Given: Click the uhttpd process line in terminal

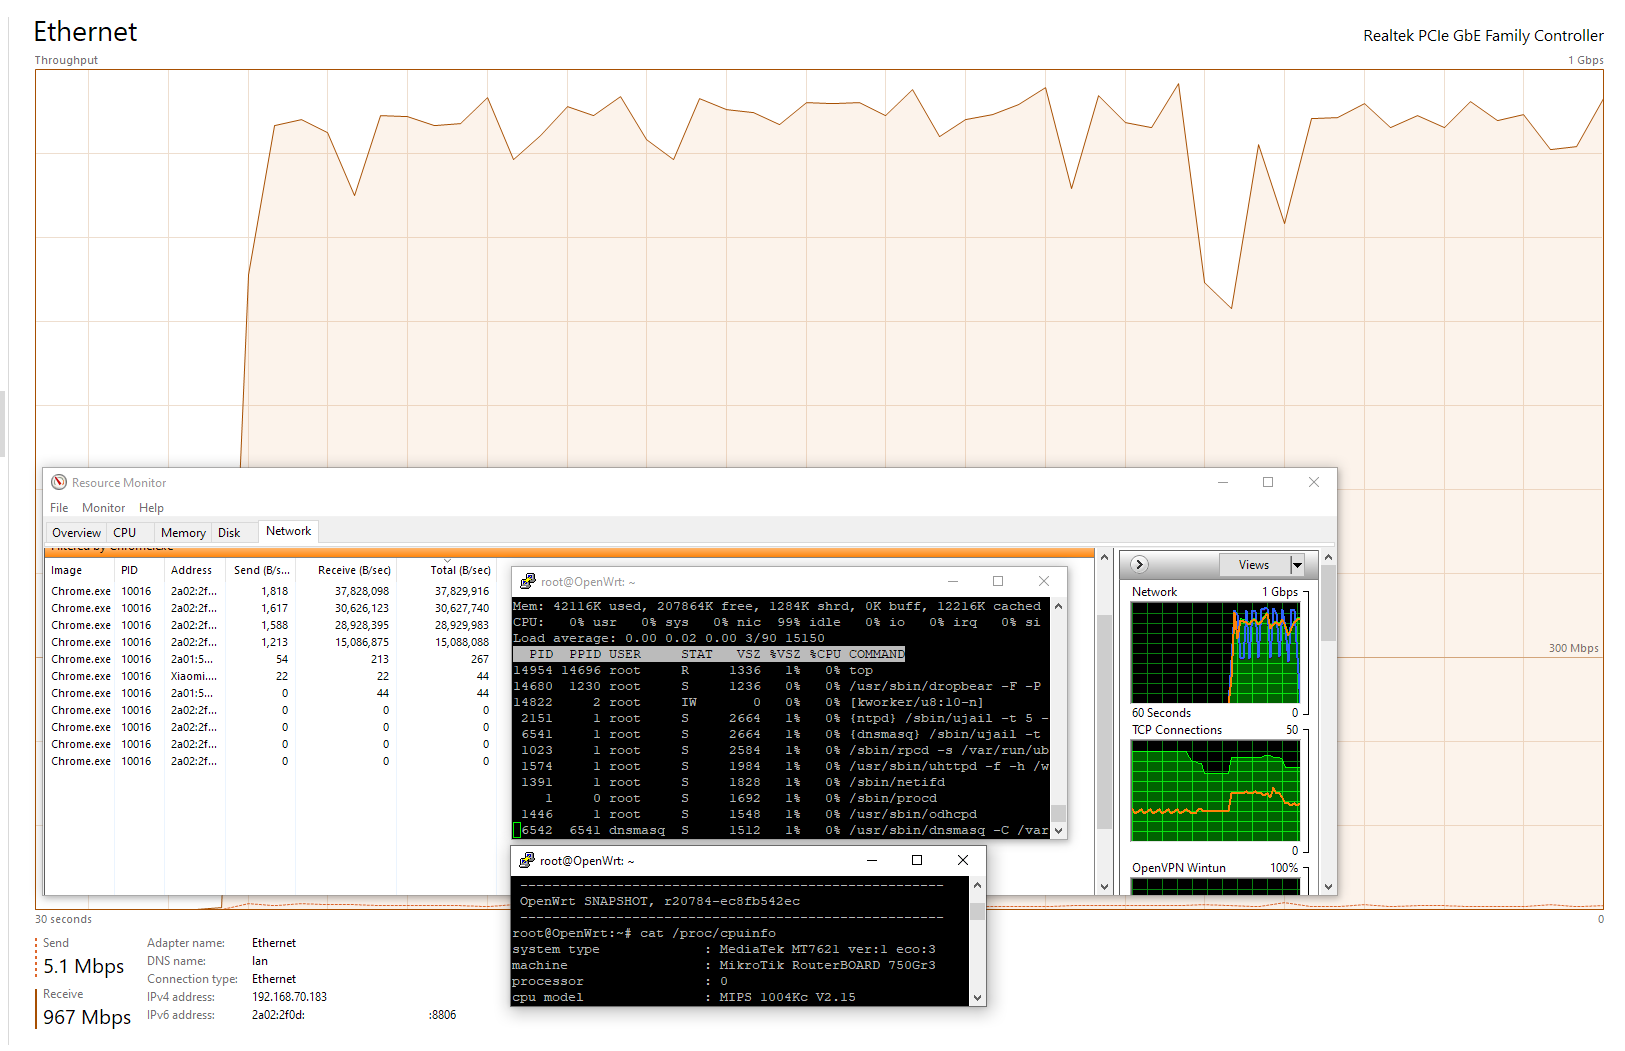Looking at the screenshot, I should pyautogui.click(x=781, y=766).
